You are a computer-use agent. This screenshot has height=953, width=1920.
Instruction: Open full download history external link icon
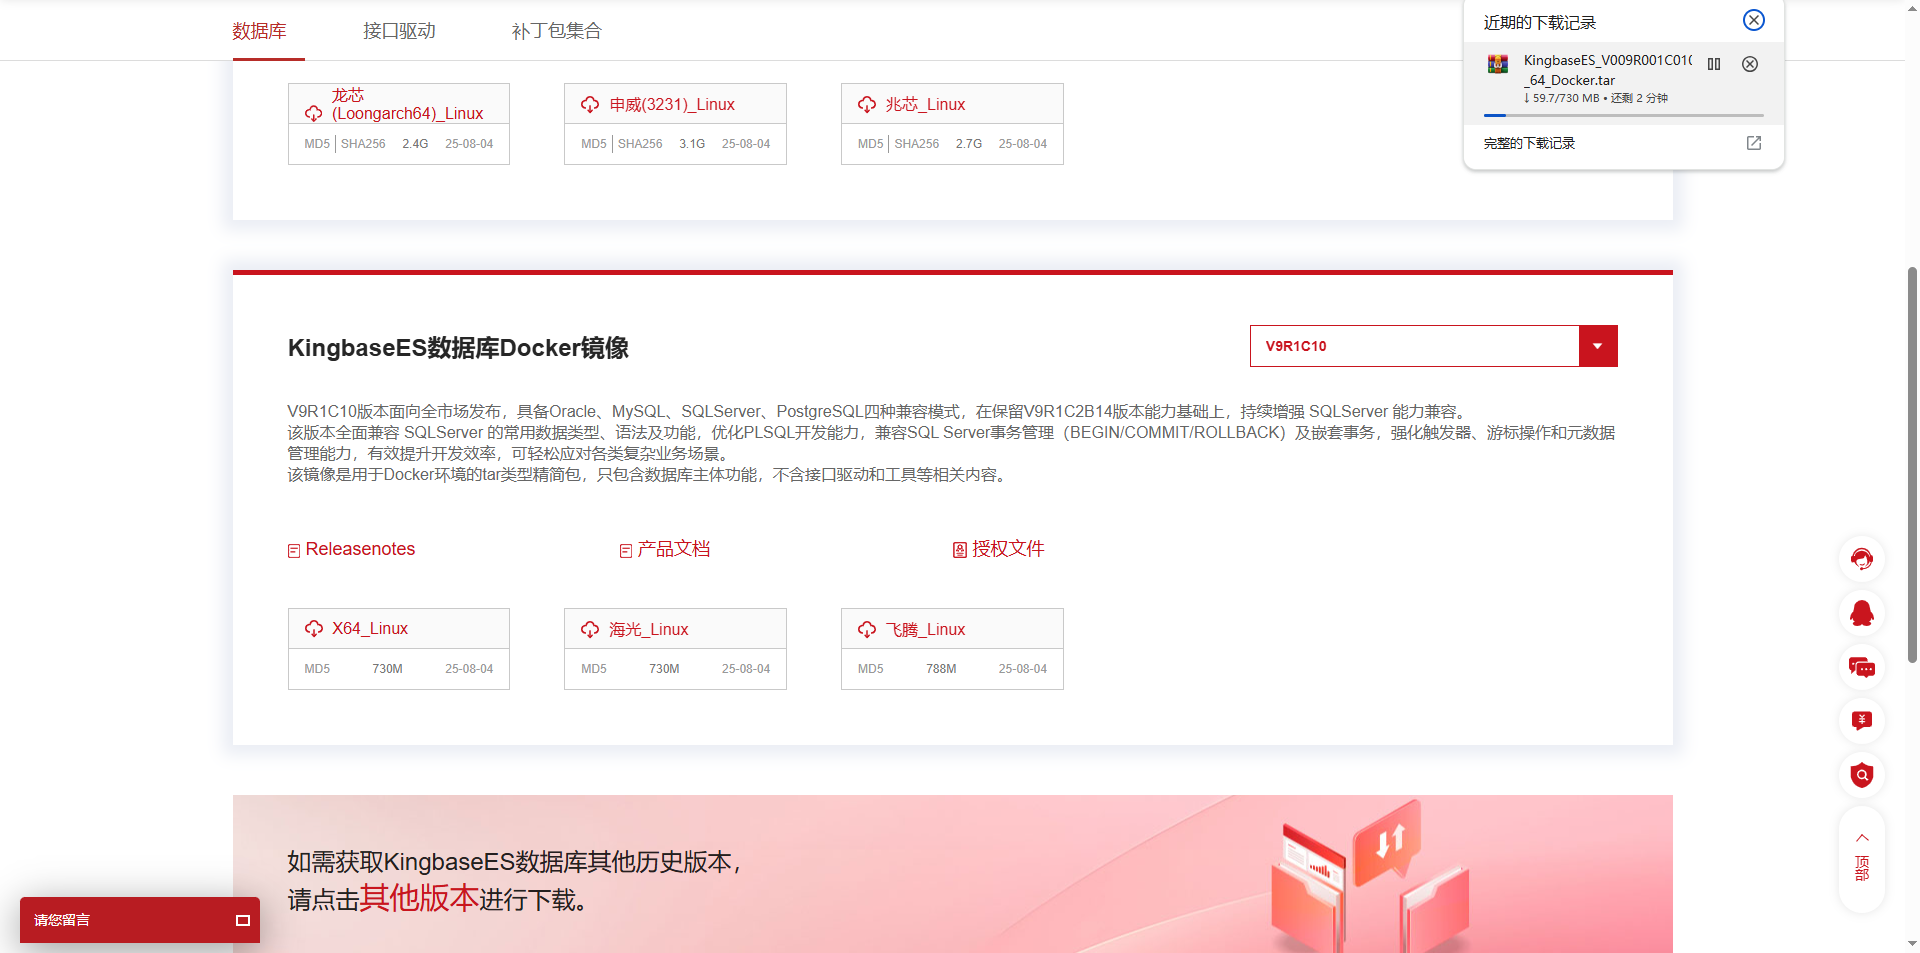pos(1754,143)
